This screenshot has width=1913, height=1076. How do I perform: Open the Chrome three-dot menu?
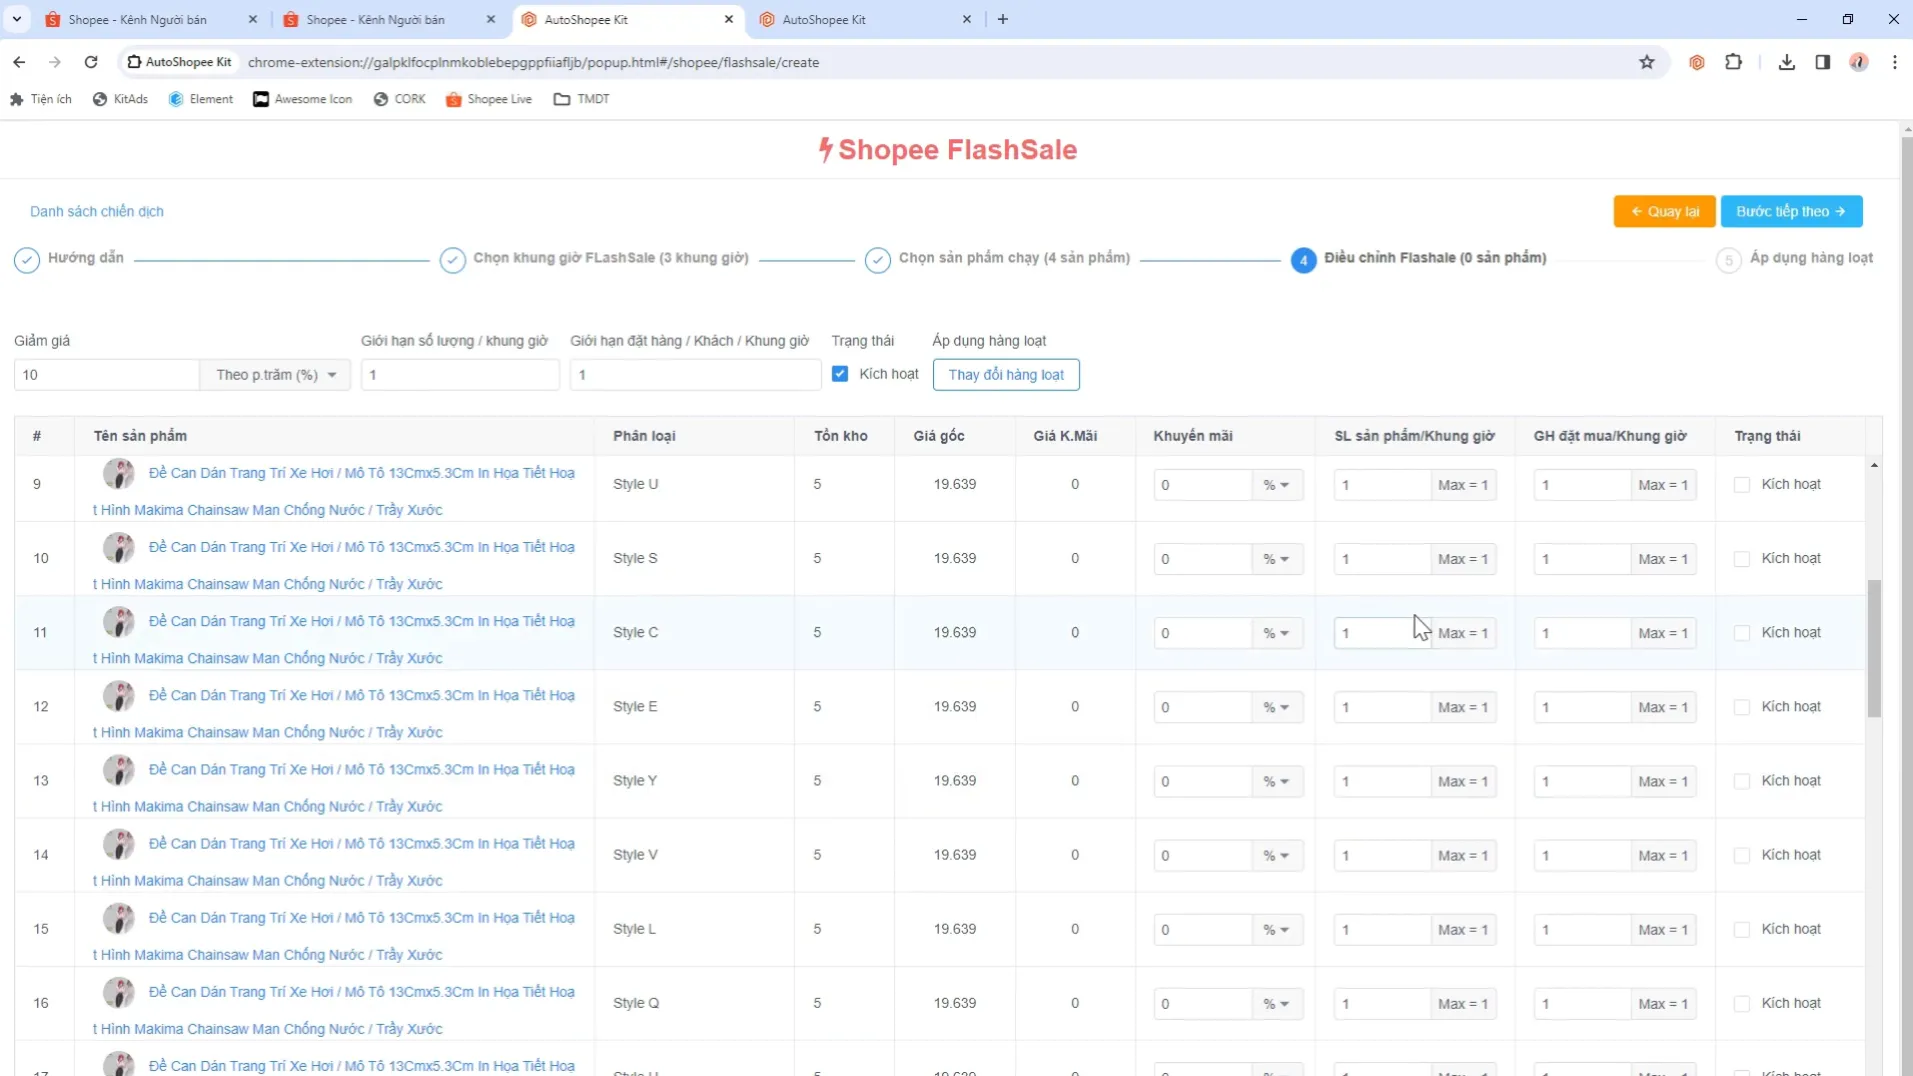point(1895,62)
